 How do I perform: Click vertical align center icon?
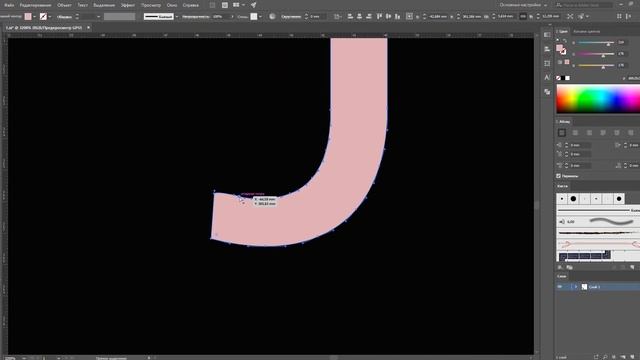[x=388, y=16]
